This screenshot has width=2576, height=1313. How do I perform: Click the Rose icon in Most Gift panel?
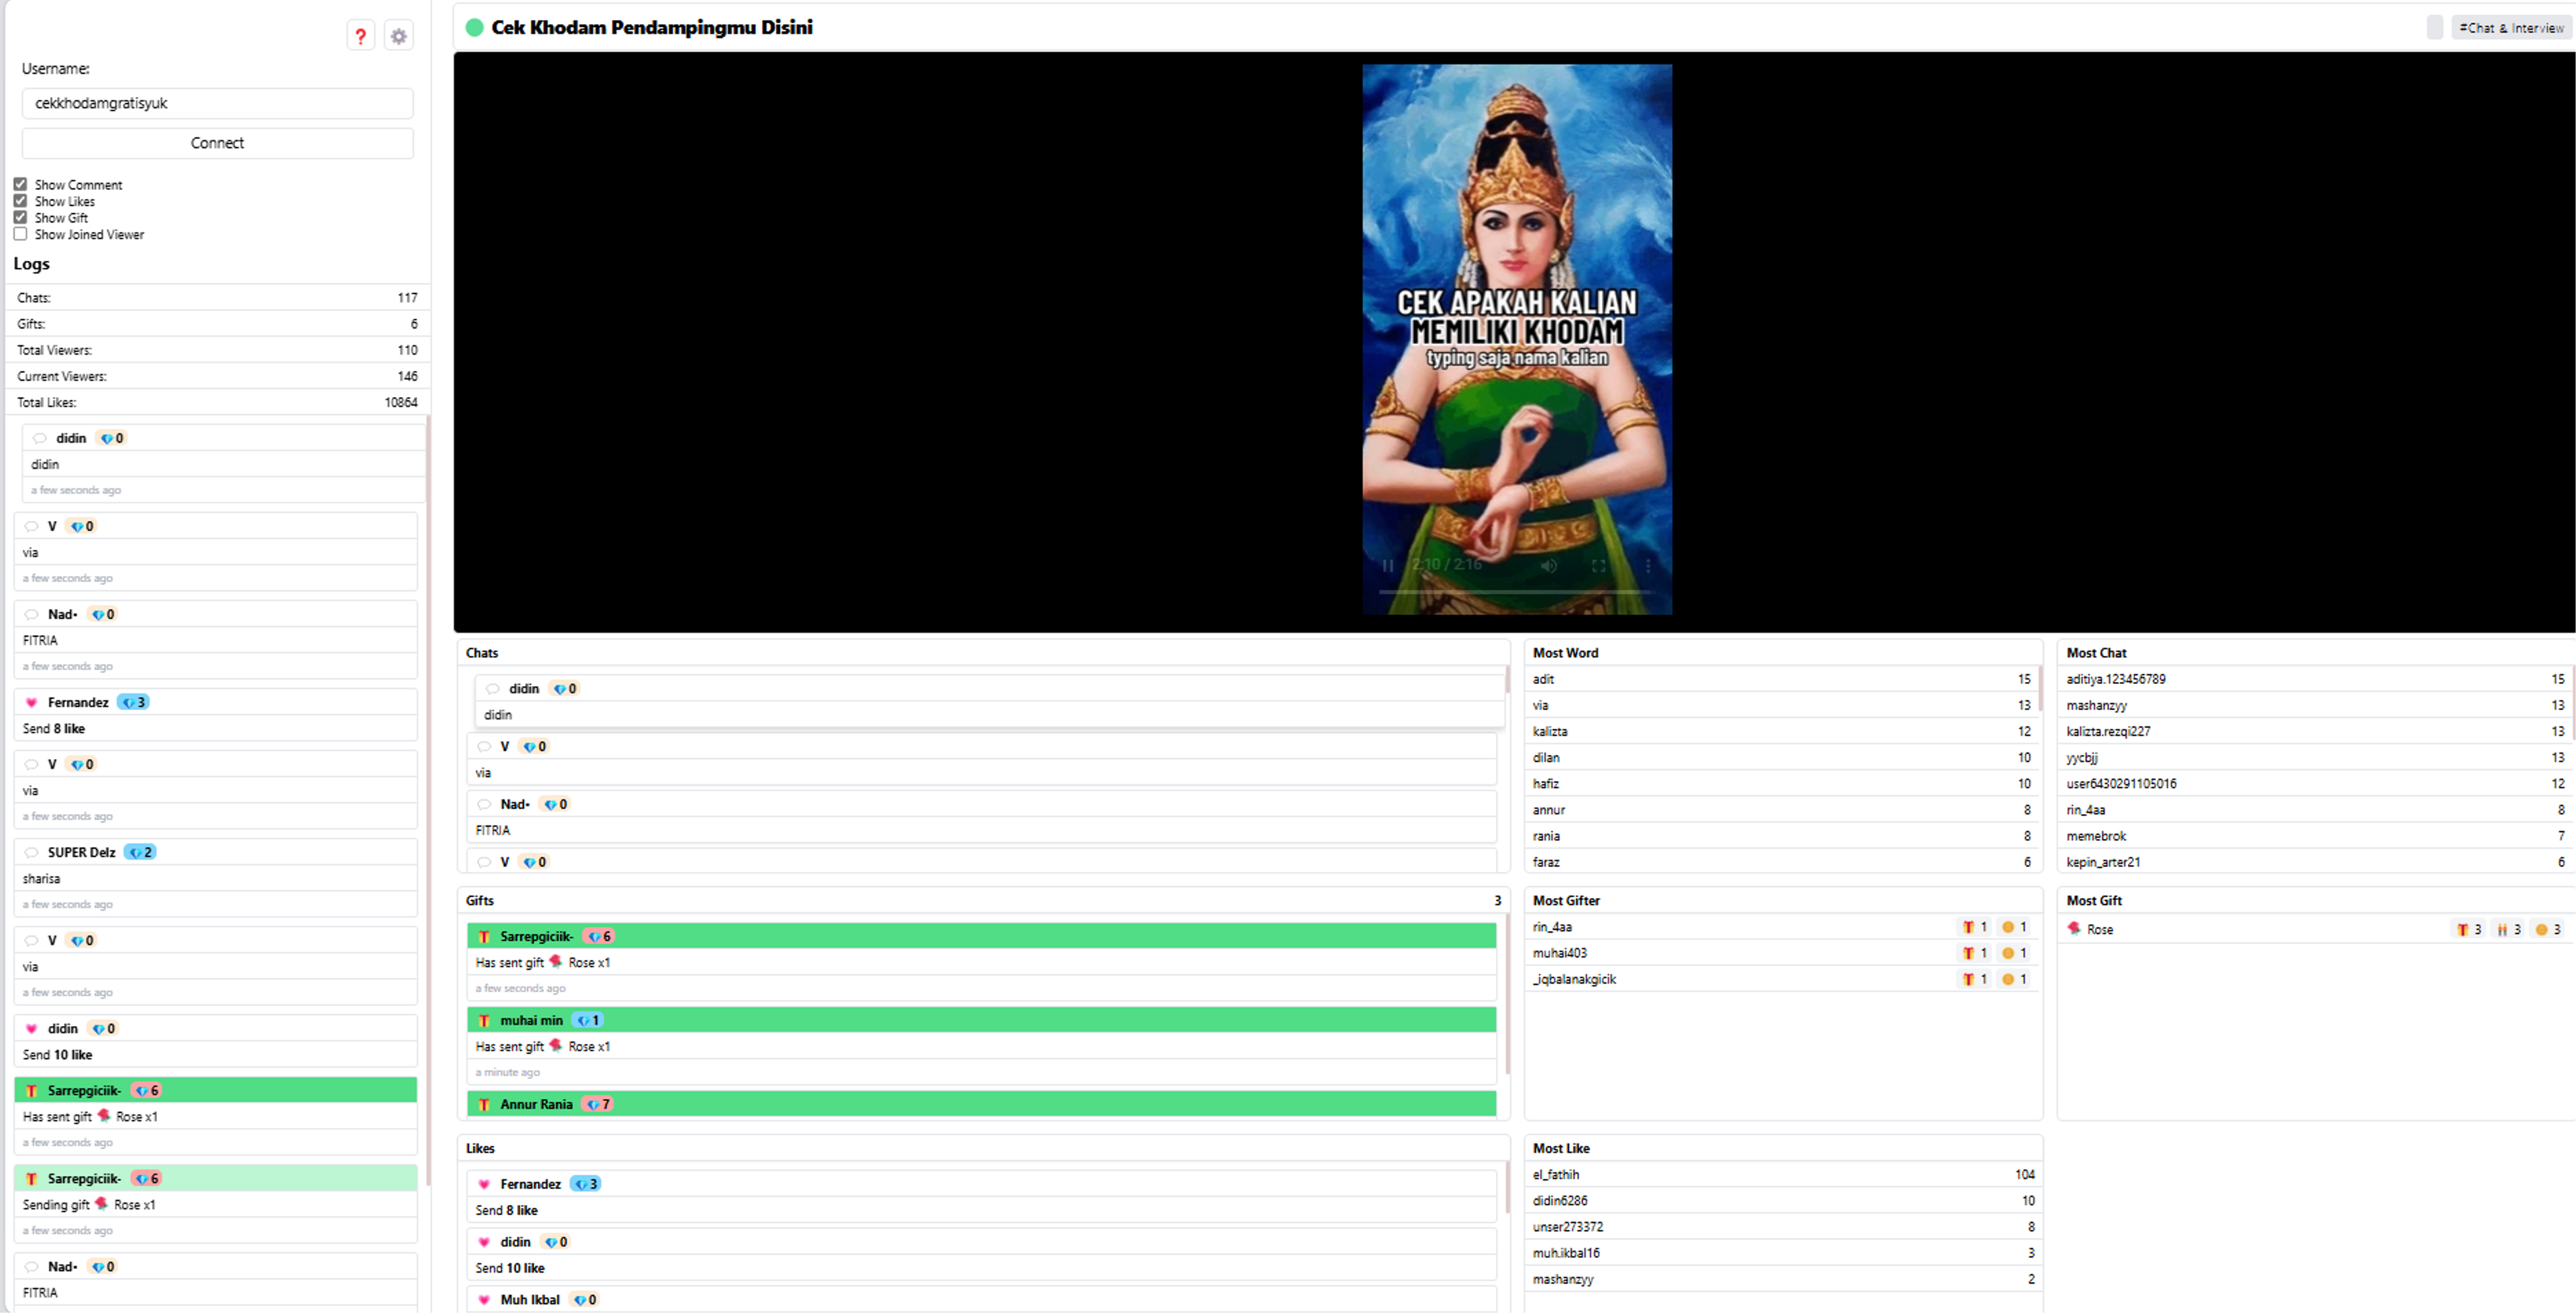[x=2075, y=928]
